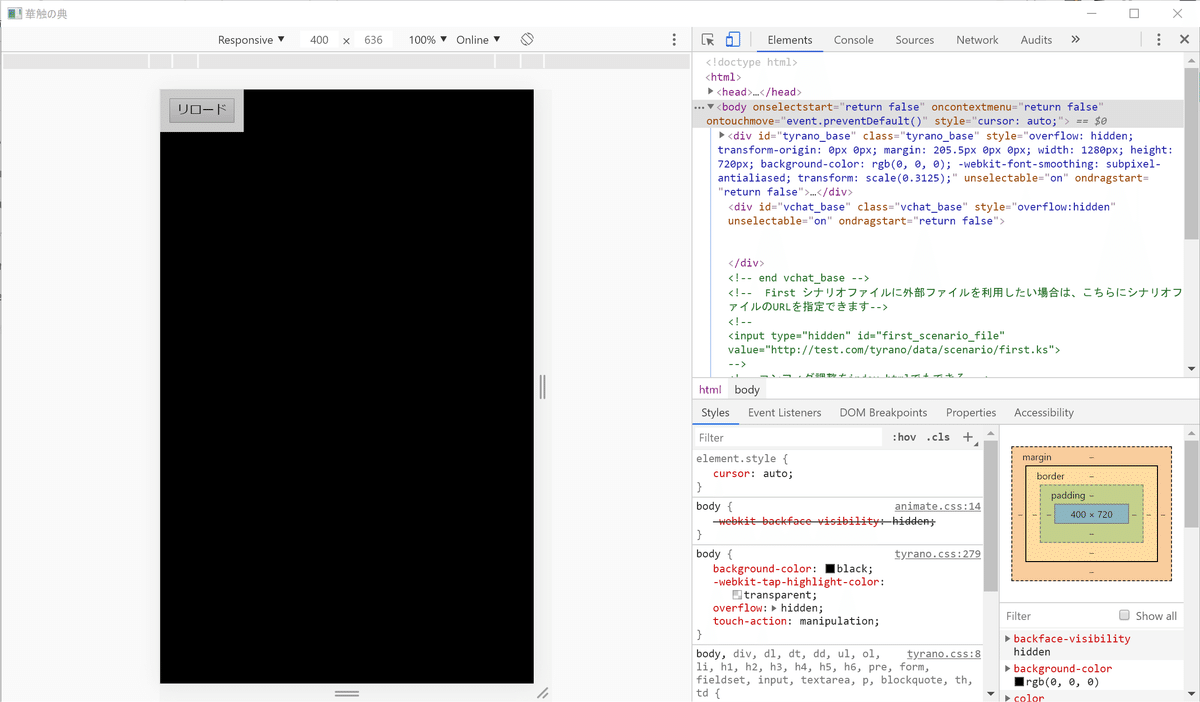Click the end vchat_base comment line
Image resolution: width=1200 pixels, height=702 pixels.
798,278
